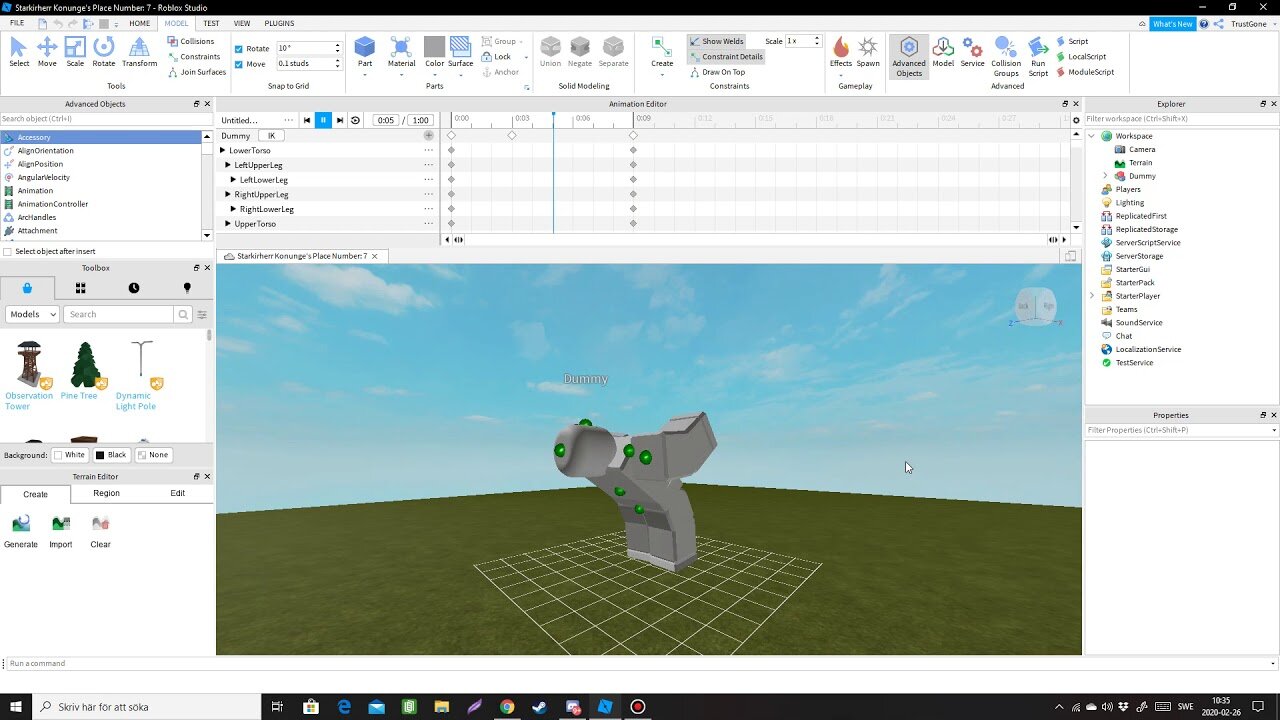
Task: Open the PLUGINS ribbon tab
Action: tap(279, 23)
